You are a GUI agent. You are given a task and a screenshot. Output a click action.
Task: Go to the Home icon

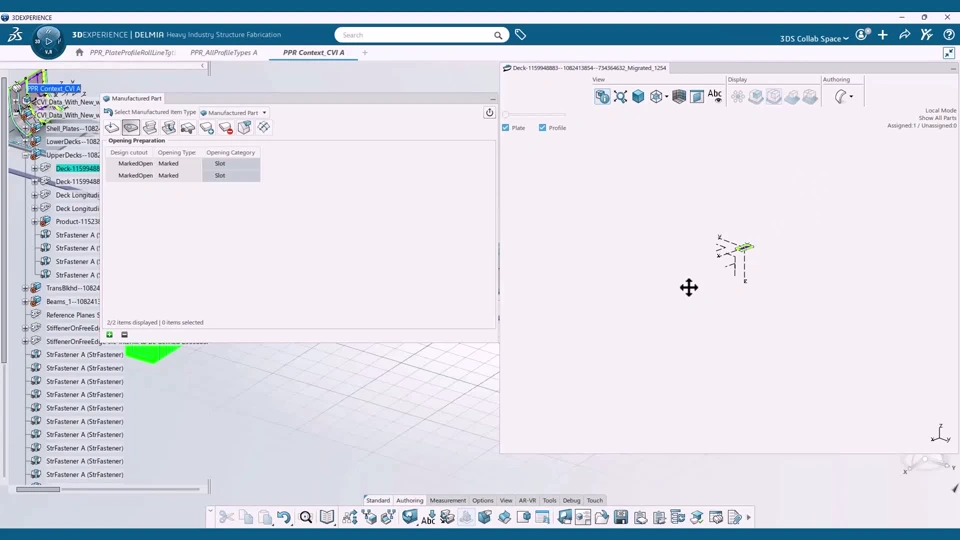[x=80, y=53]
